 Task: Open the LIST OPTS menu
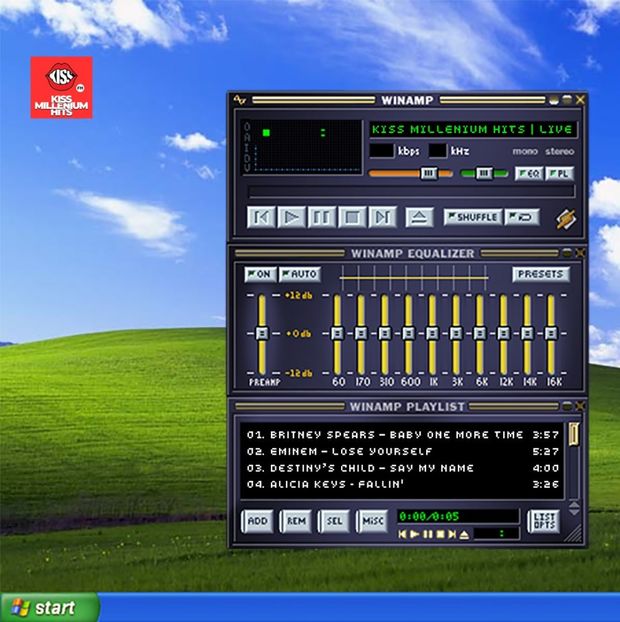544,521
